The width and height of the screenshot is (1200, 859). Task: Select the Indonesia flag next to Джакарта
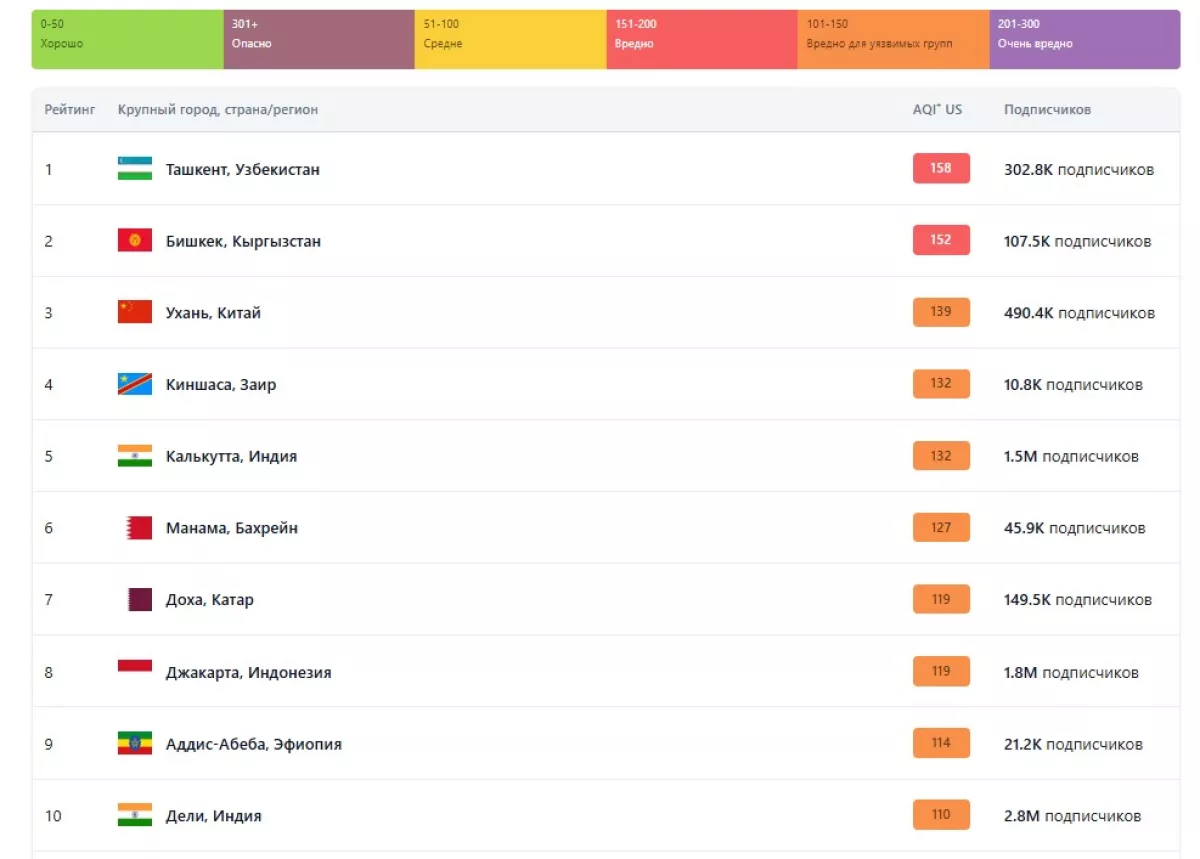(135, 667)
